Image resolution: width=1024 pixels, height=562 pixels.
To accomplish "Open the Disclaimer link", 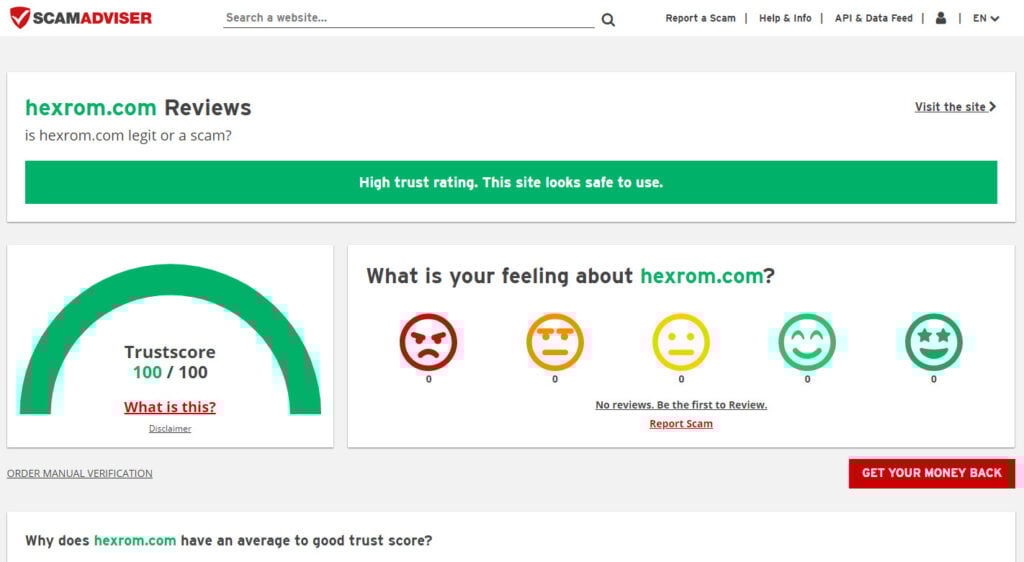I will pyautogui.click(x=170, y=429).
